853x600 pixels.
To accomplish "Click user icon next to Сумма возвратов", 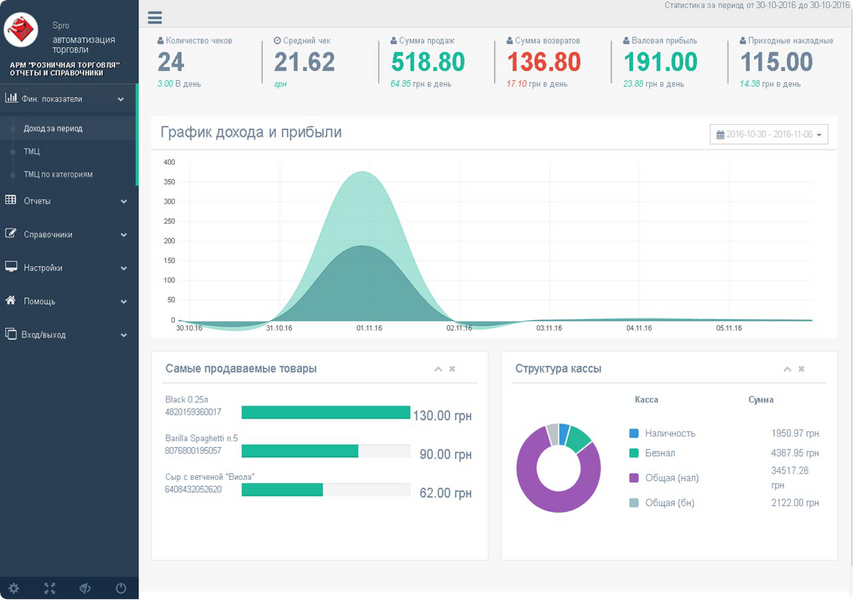I will click(510, 40).
